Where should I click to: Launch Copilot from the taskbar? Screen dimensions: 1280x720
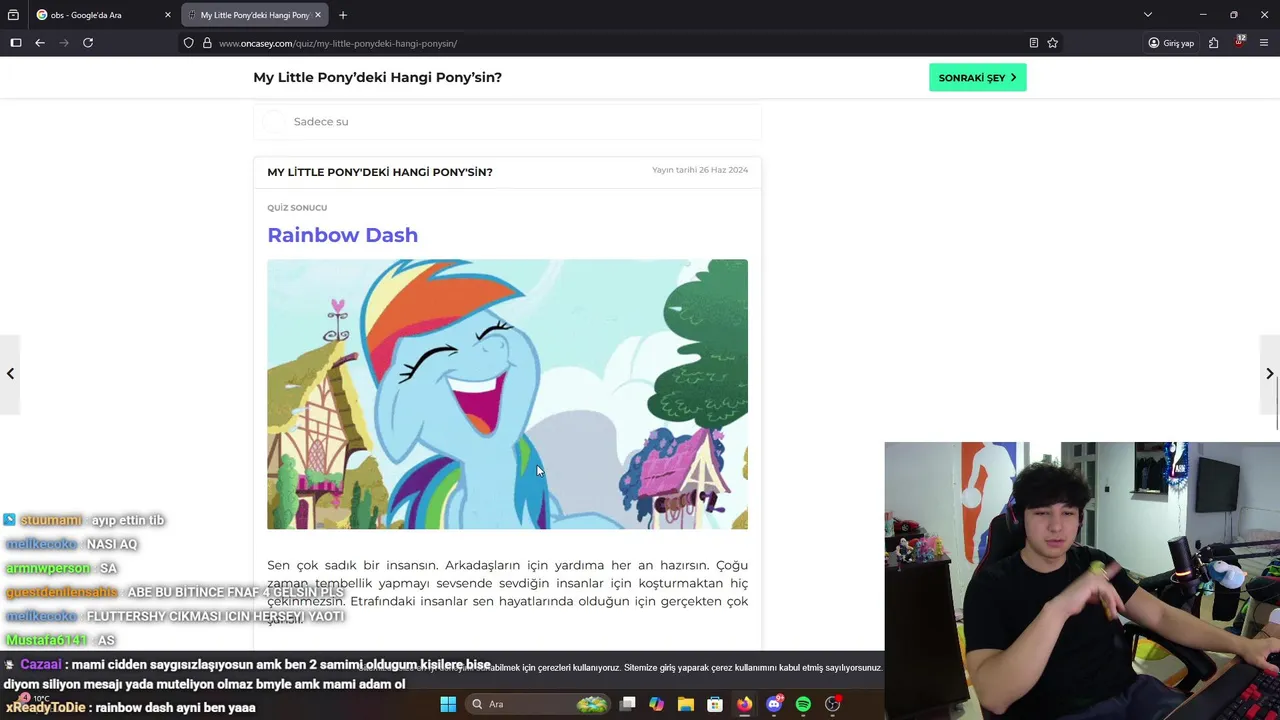(656, 704)
